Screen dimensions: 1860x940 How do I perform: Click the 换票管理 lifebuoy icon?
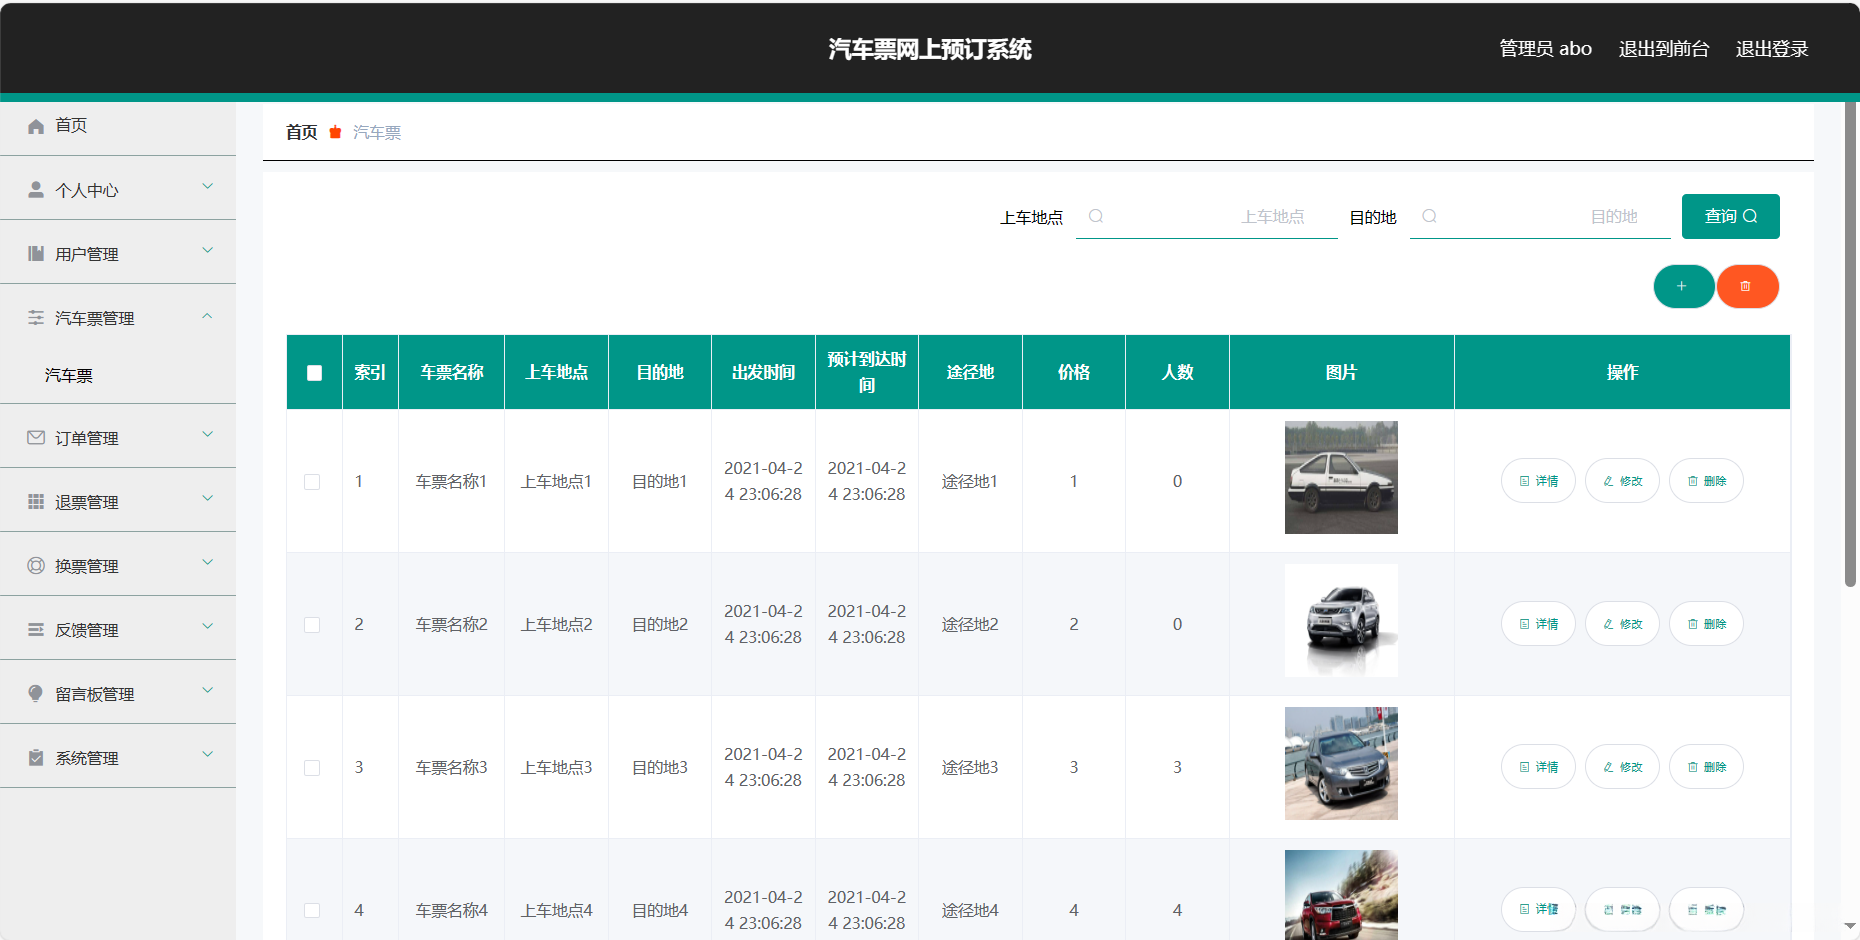tap(36, 566)
